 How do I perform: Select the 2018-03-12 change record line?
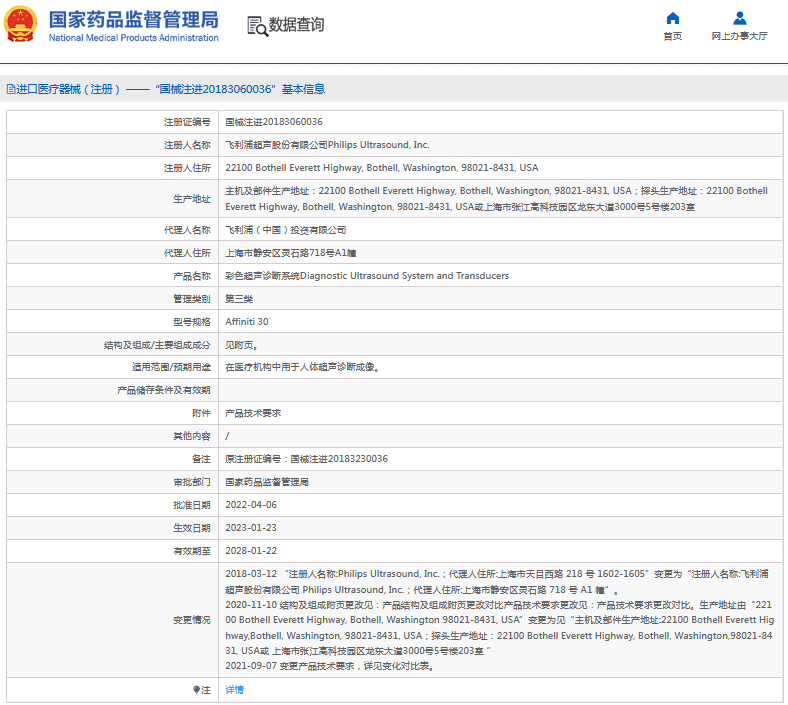pos(497,581)
